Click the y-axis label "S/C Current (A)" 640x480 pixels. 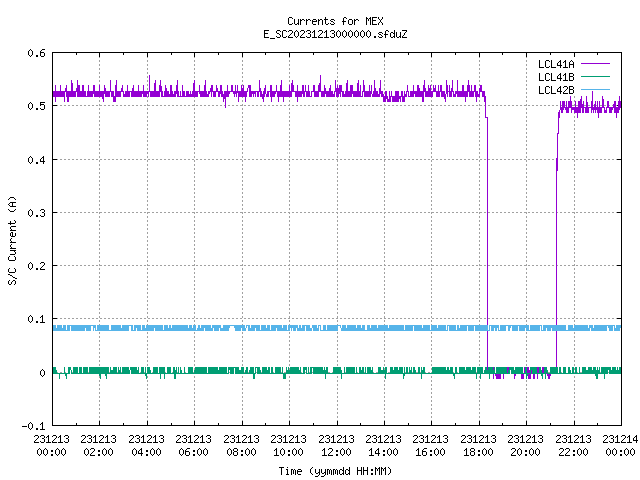13,241
